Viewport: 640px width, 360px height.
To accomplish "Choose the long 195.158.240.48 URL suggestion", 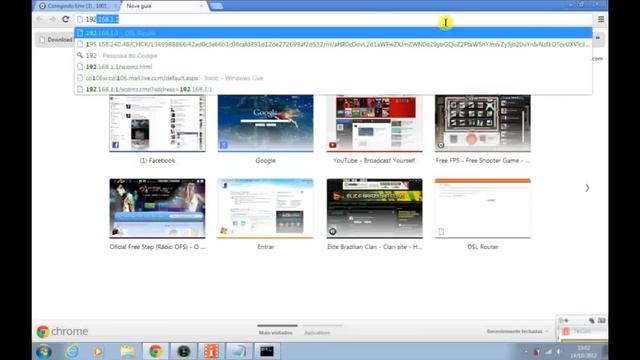I will [x=333, y=44].
